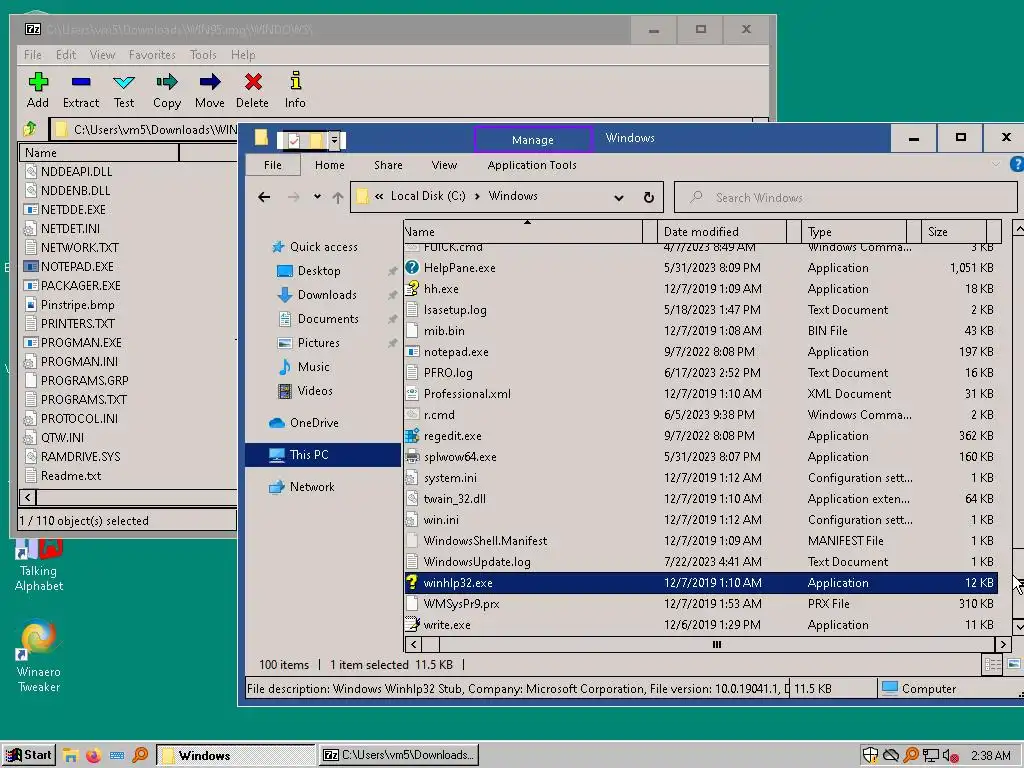Viewport: 1024px width, 768px height.
Task: Select This PC in navigation pane
Action: coord(323,455)
